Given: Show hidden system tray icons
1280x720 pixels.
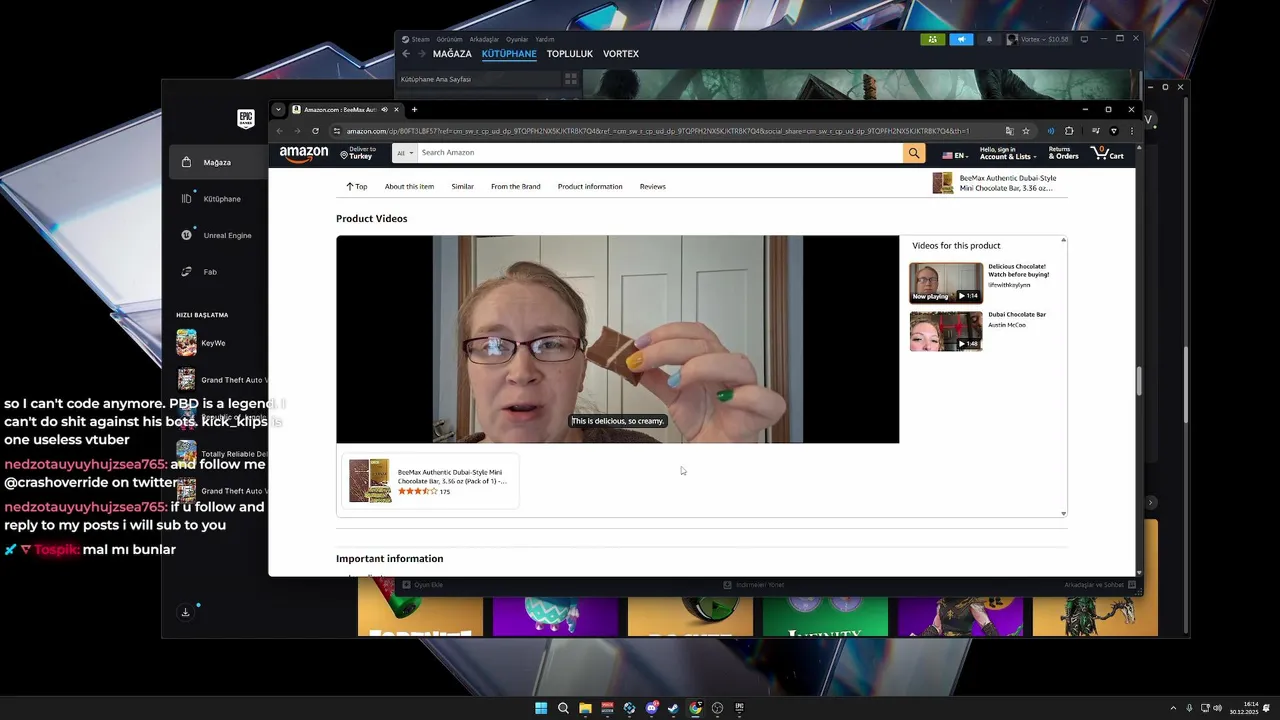Looking at the screenshot, I should coord(1173,708).
